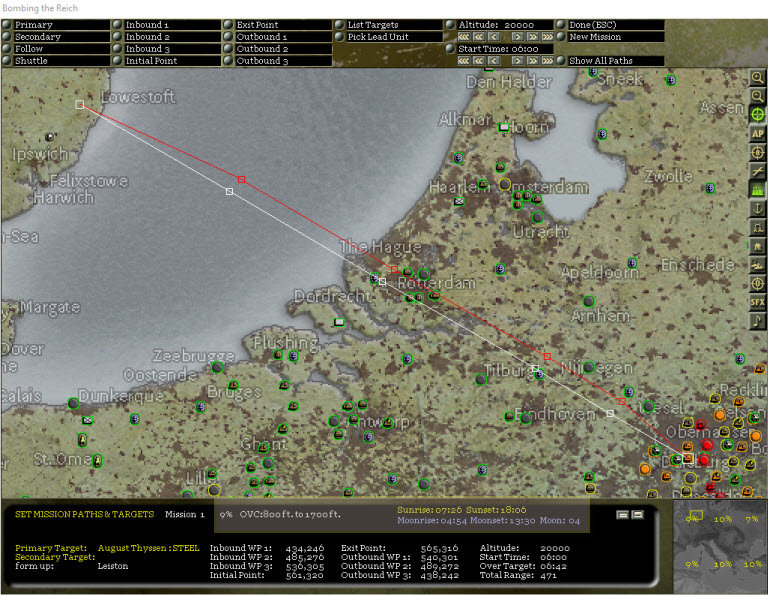Decrease altitude with the double-left arrow
The width and height of the screenshot is (768, 595).
click(479, 37)
